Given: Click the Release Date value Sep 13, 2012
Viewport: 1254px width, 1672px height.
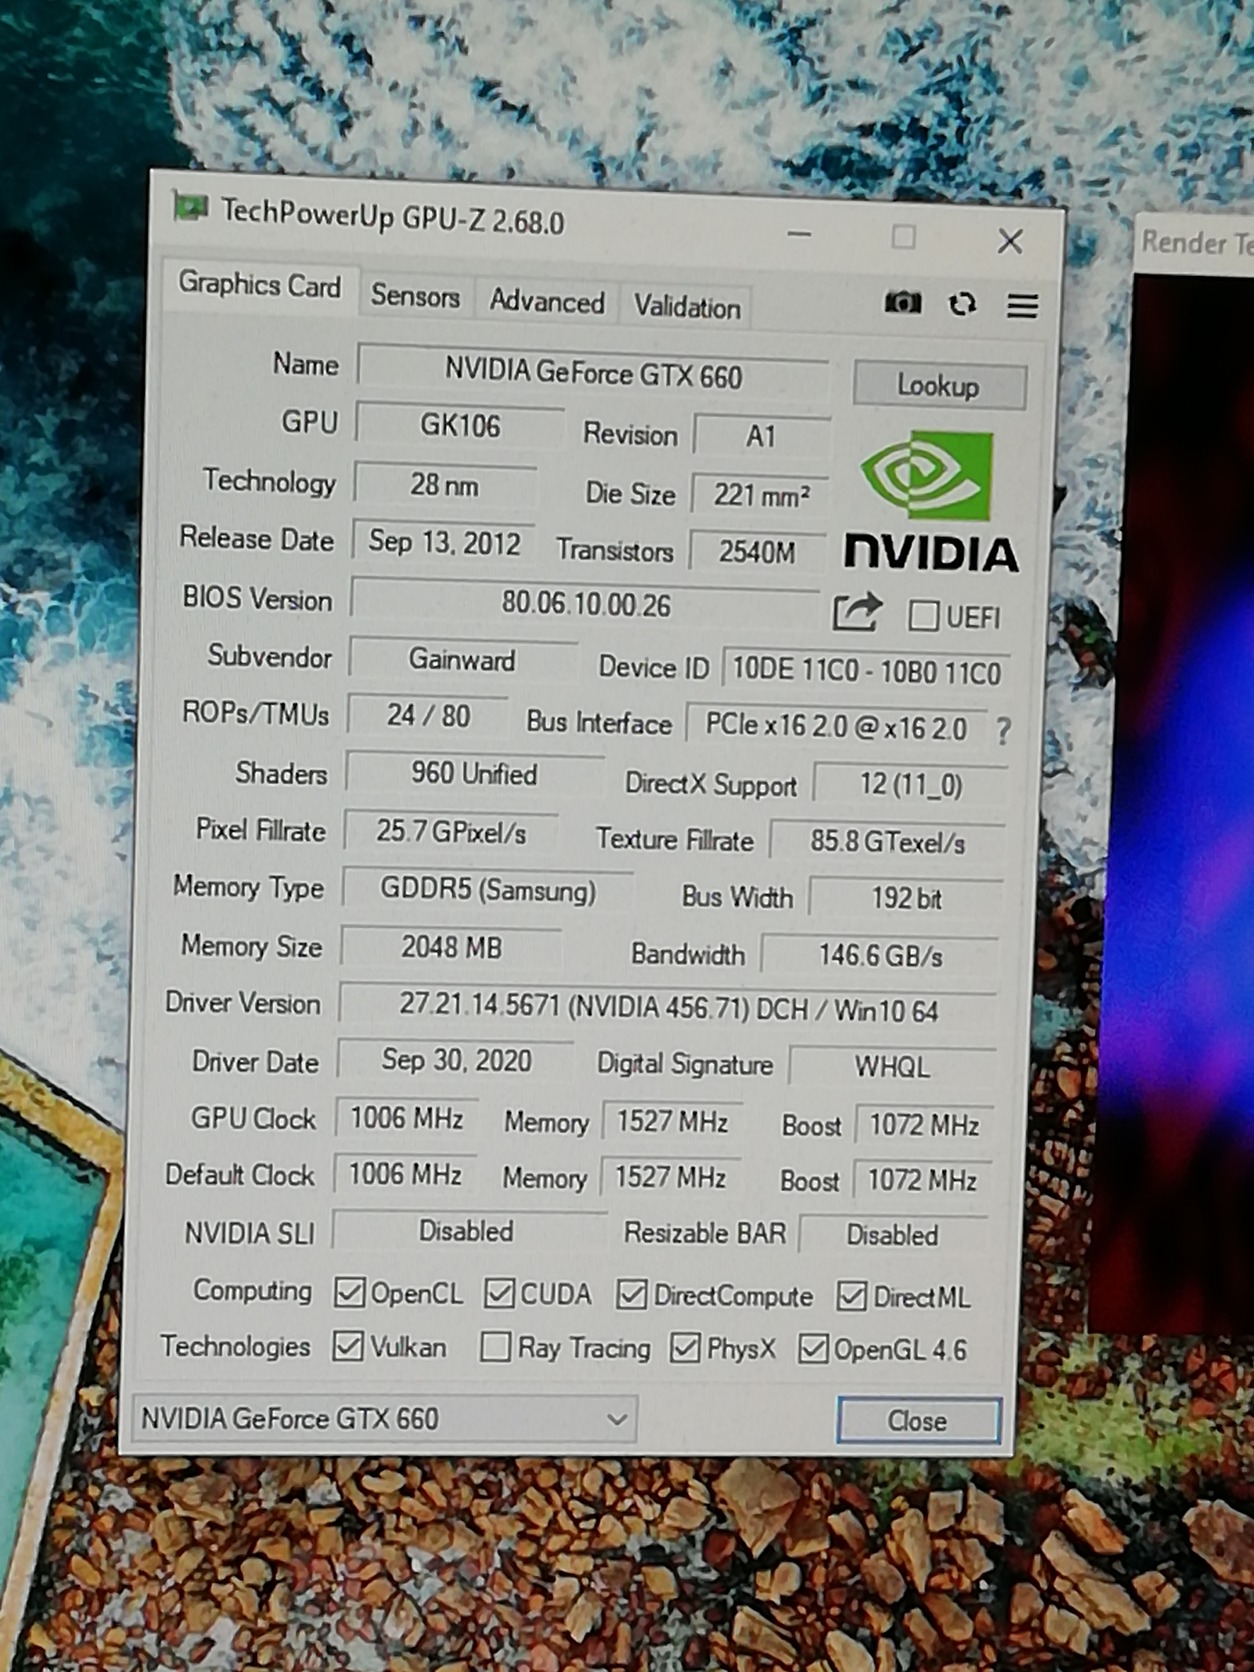Looking at the screenshot, I should 444,543.
